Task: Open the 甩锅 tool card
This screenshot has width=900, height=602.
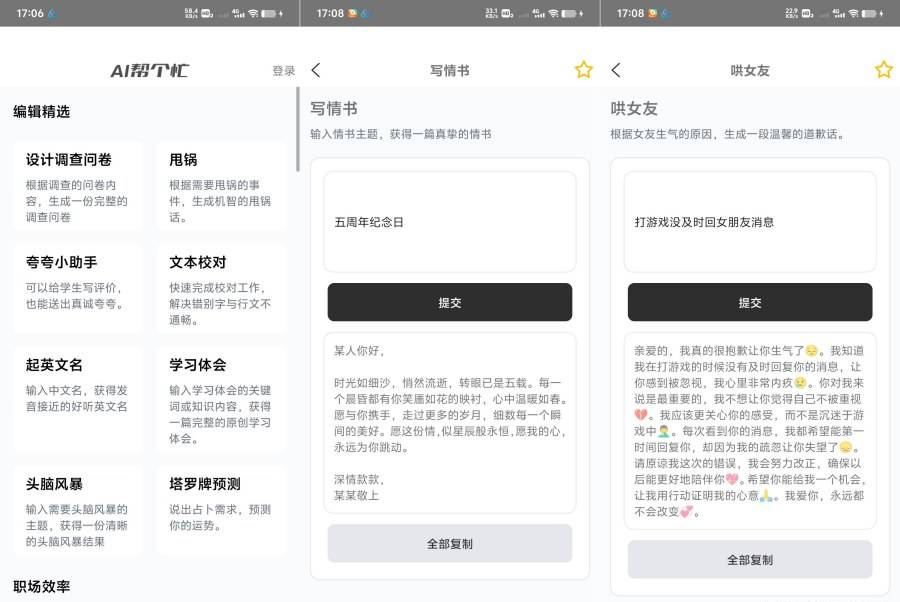Action: (x=221, y=186)
